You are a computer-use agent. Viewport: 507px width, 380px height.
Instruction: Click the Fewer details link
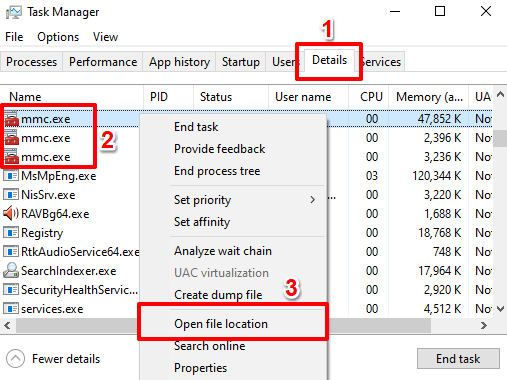tap(66, 359)
